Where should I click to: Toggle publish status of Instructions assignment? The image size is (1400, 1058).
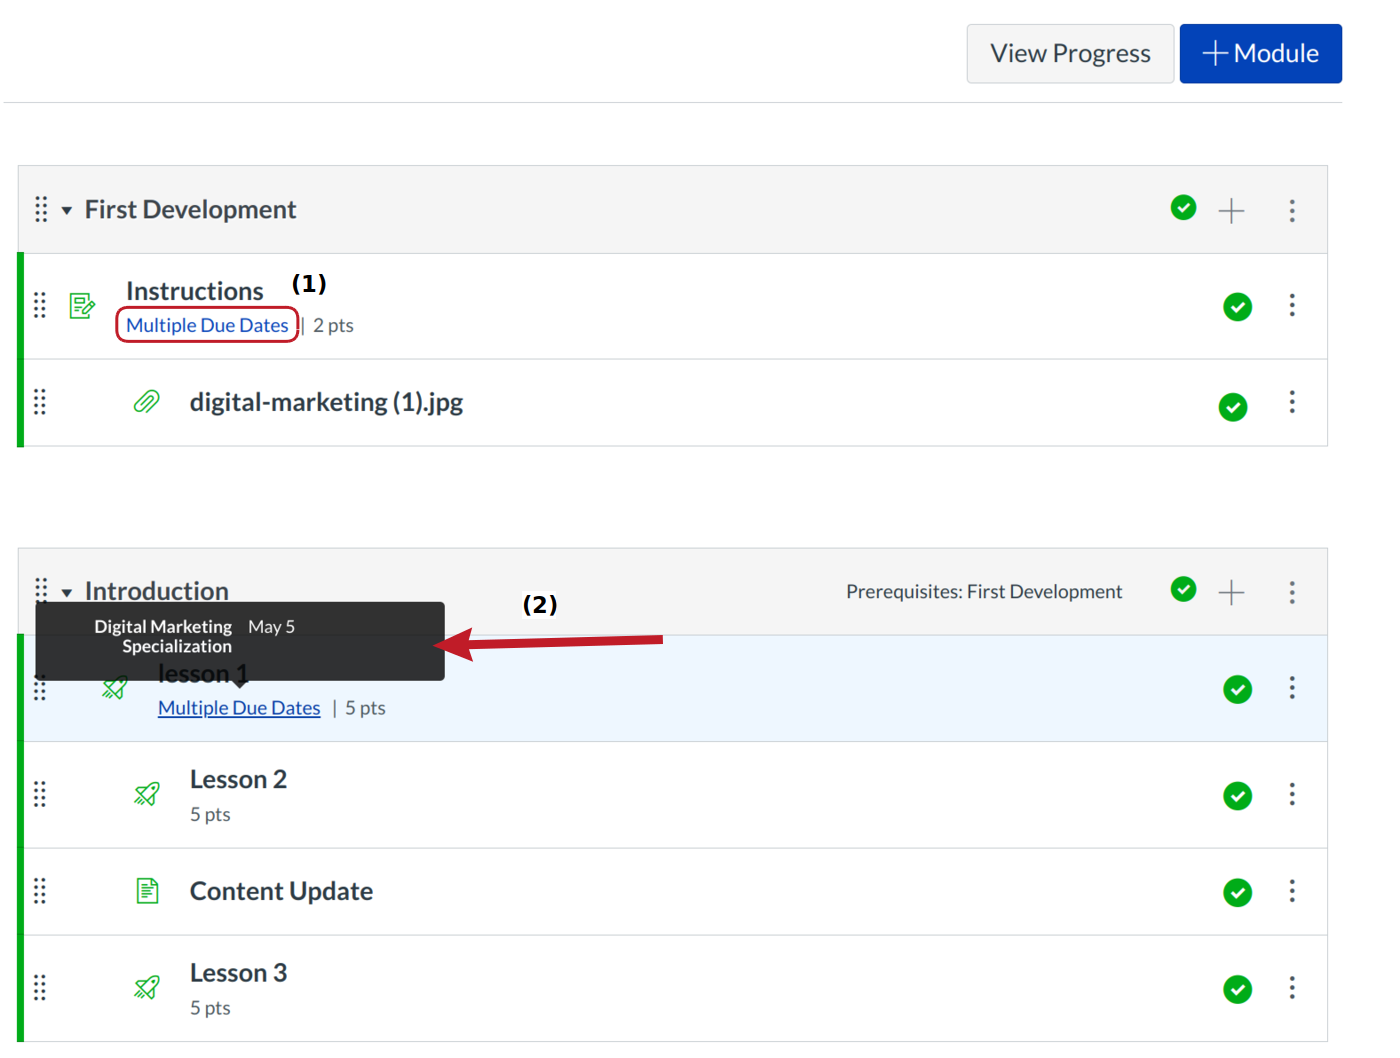[1237, 307]
